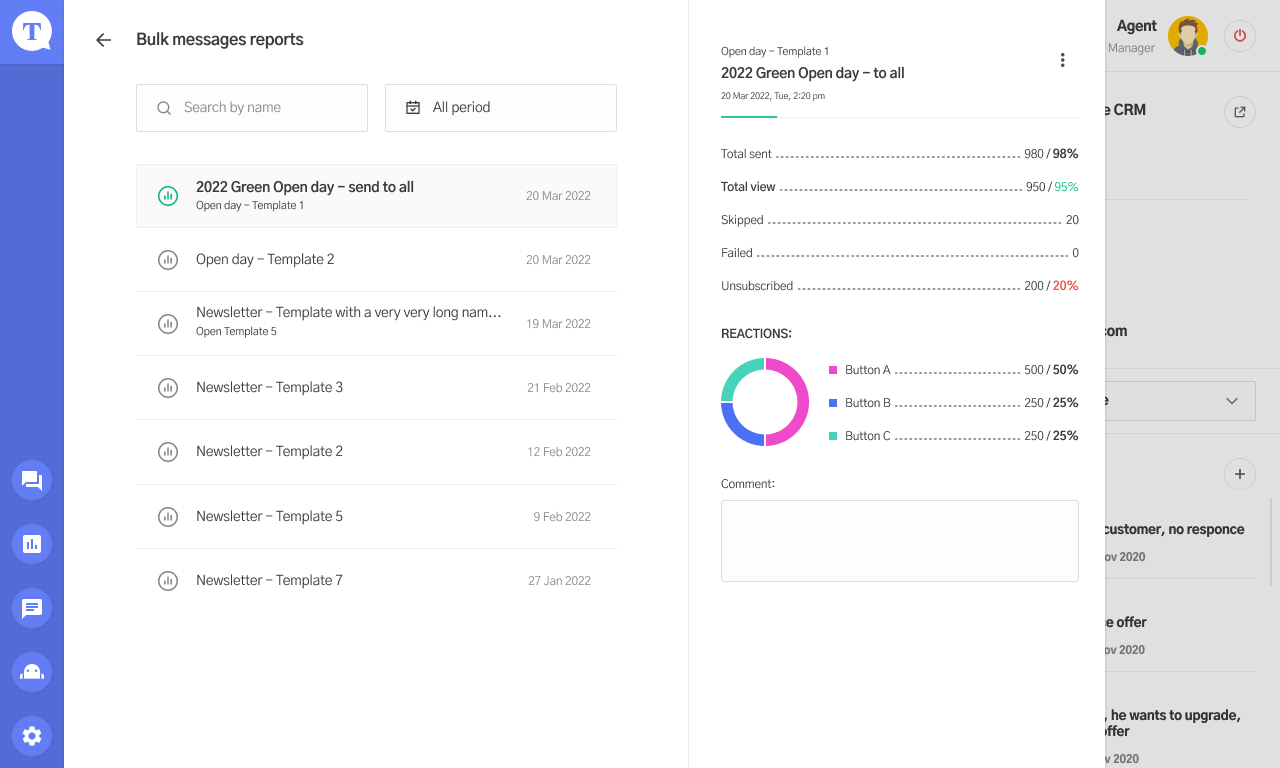Click chart icon of Newsletter – Template 3
This screenshot has height=768, width=1280.
point(168,388)
